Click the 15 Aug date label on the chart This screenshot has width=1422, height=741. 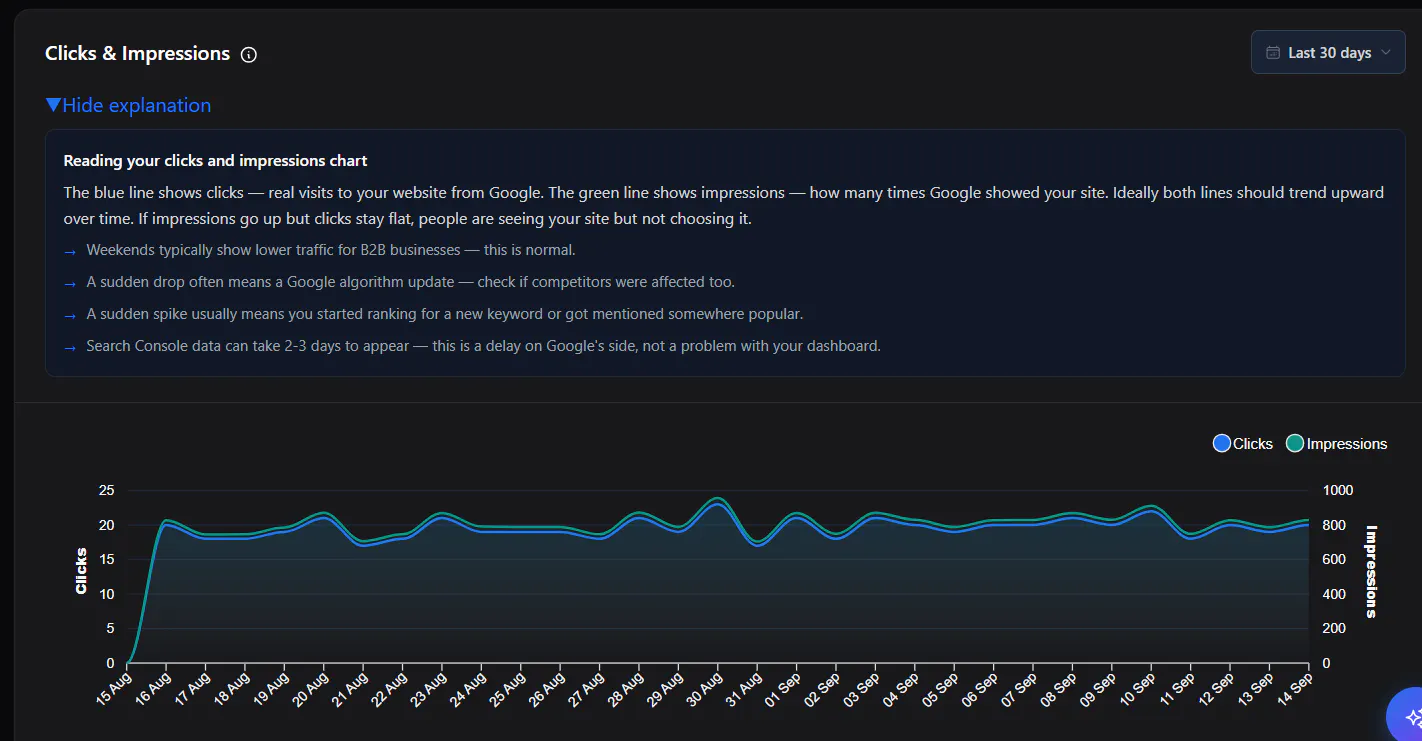point(114,688)
